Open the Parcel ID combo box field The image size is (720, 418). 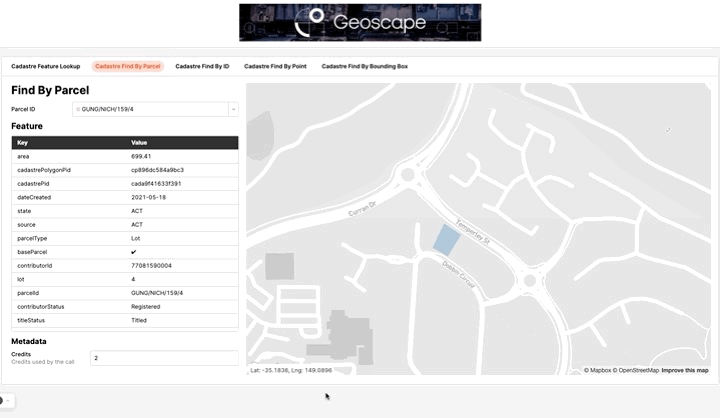[x=150, y=108]
